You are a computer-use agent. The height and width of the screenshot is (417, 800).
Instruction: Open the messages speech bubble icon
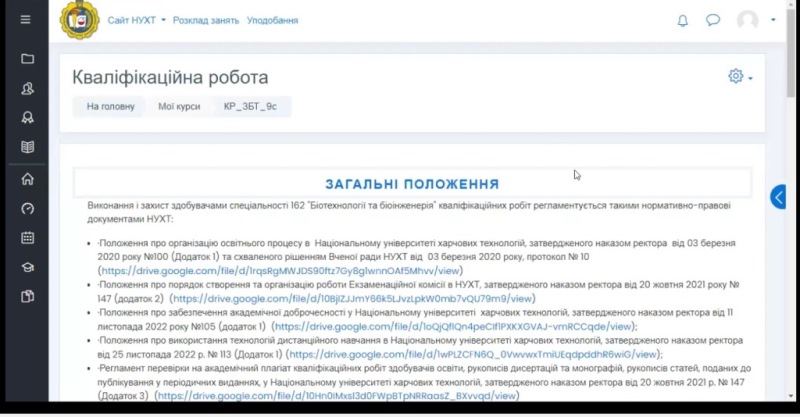pos(713,20)
